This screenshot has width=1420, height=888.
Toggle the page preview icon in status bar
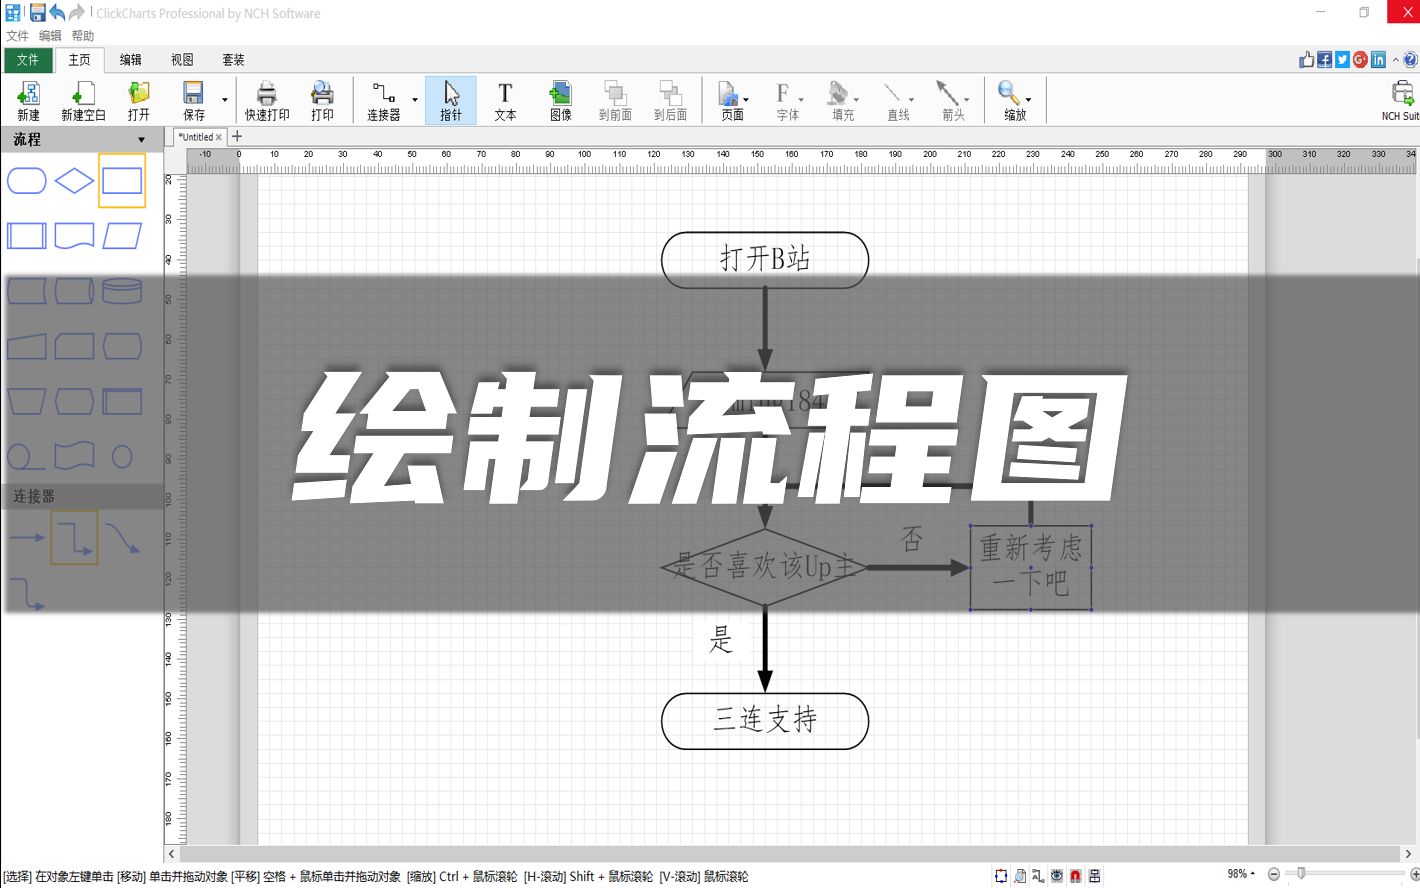click(x=1020, y=876)
